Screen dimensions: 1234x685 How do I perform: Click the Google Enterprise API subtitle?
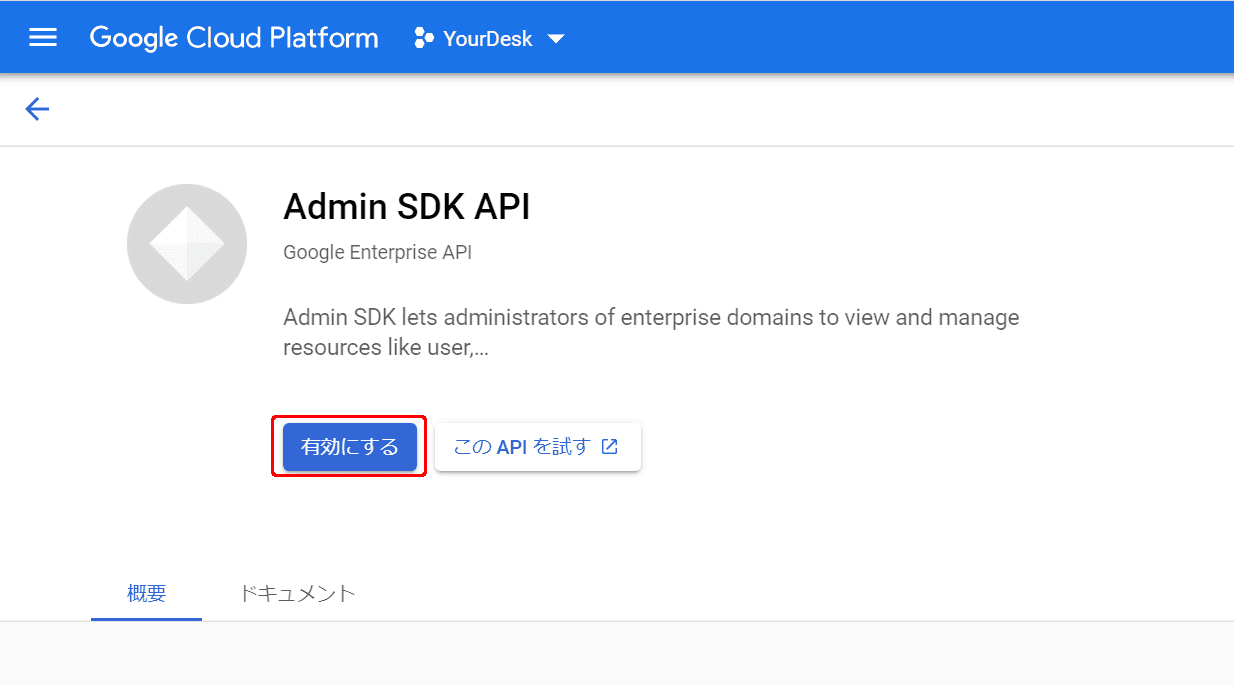(x=378, y=253)
